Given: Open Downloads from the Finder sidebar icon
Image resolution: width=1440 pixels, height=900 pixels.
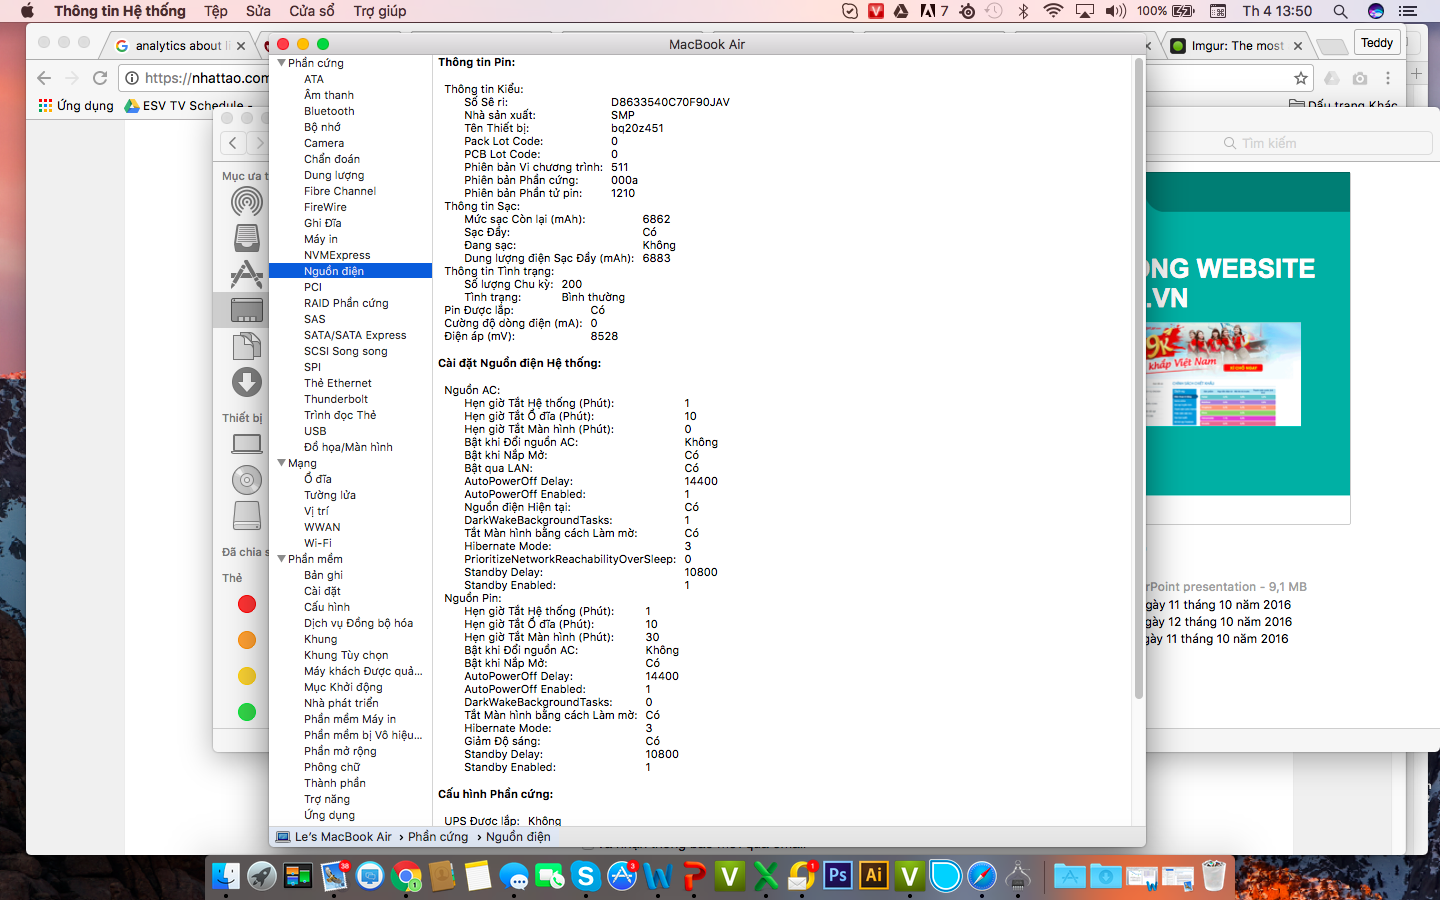Looking at the screenshot, I should pos(247,382).
